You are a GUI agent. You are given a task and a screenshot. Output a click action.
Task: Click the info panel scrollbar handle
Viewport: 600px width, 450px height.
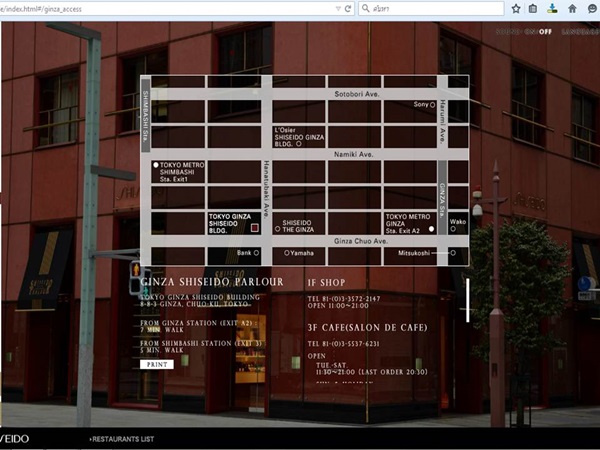pos(468,300)
